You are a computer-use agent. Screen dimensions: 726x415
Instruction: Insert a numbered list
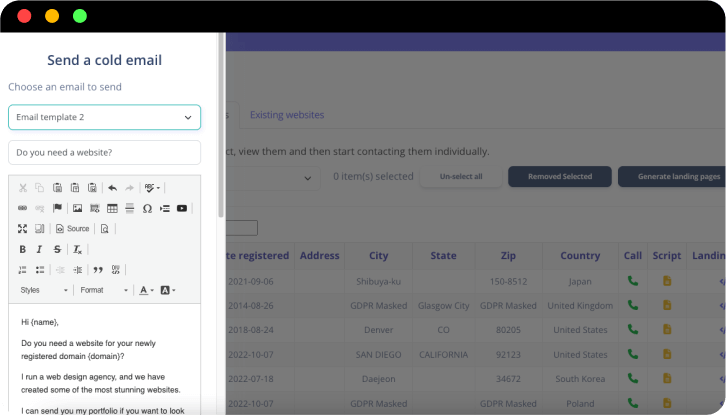pyautogui.click(x=22, y=269)
